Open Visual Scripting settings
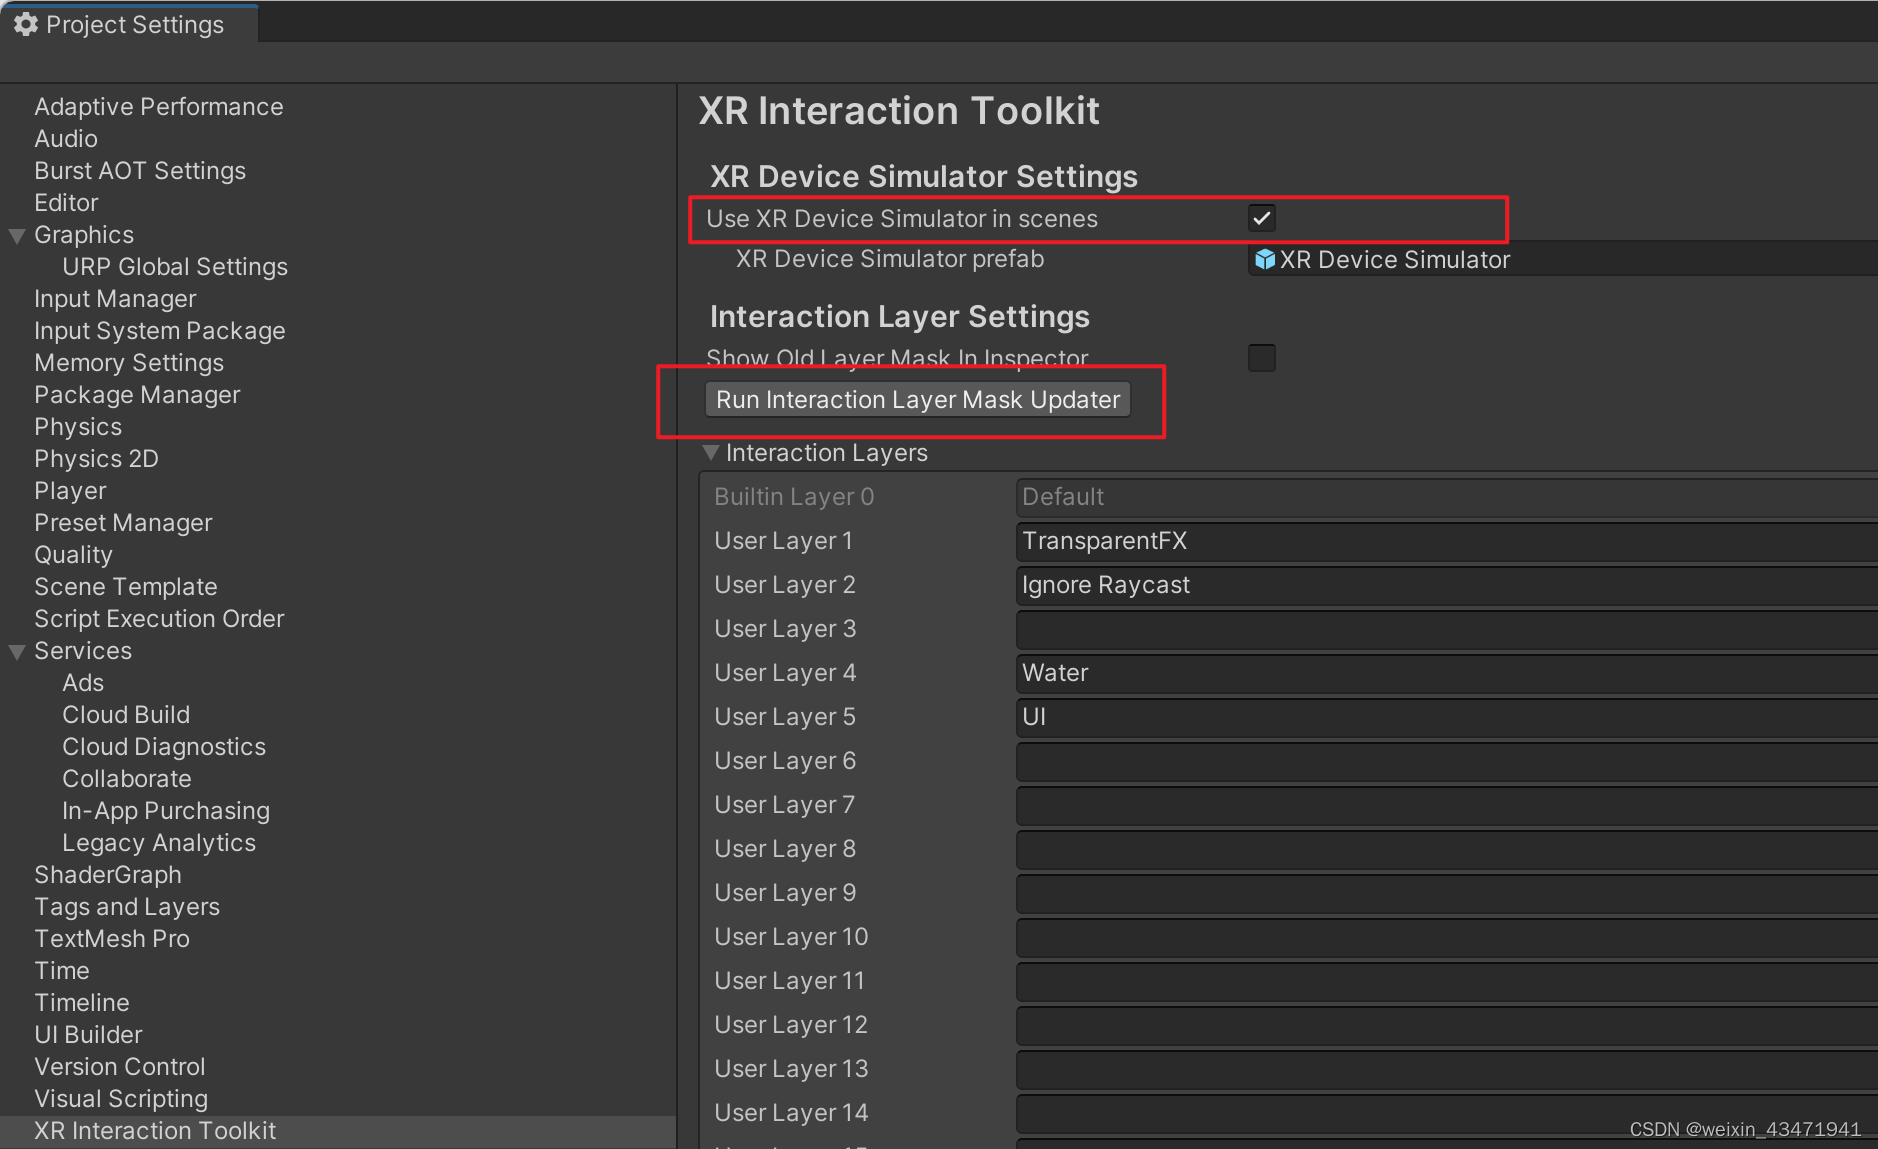1878x1149 pixels. tap(121, 1099)
